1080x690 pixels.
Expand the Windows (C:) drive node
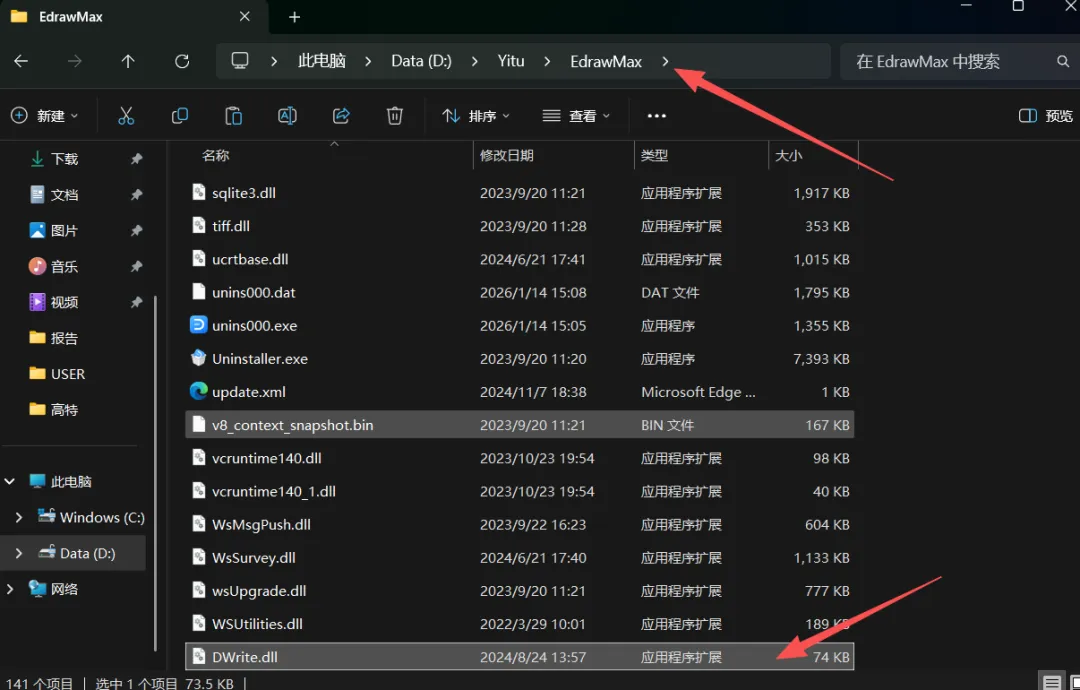pyautogui.click(x=19, y=517)
